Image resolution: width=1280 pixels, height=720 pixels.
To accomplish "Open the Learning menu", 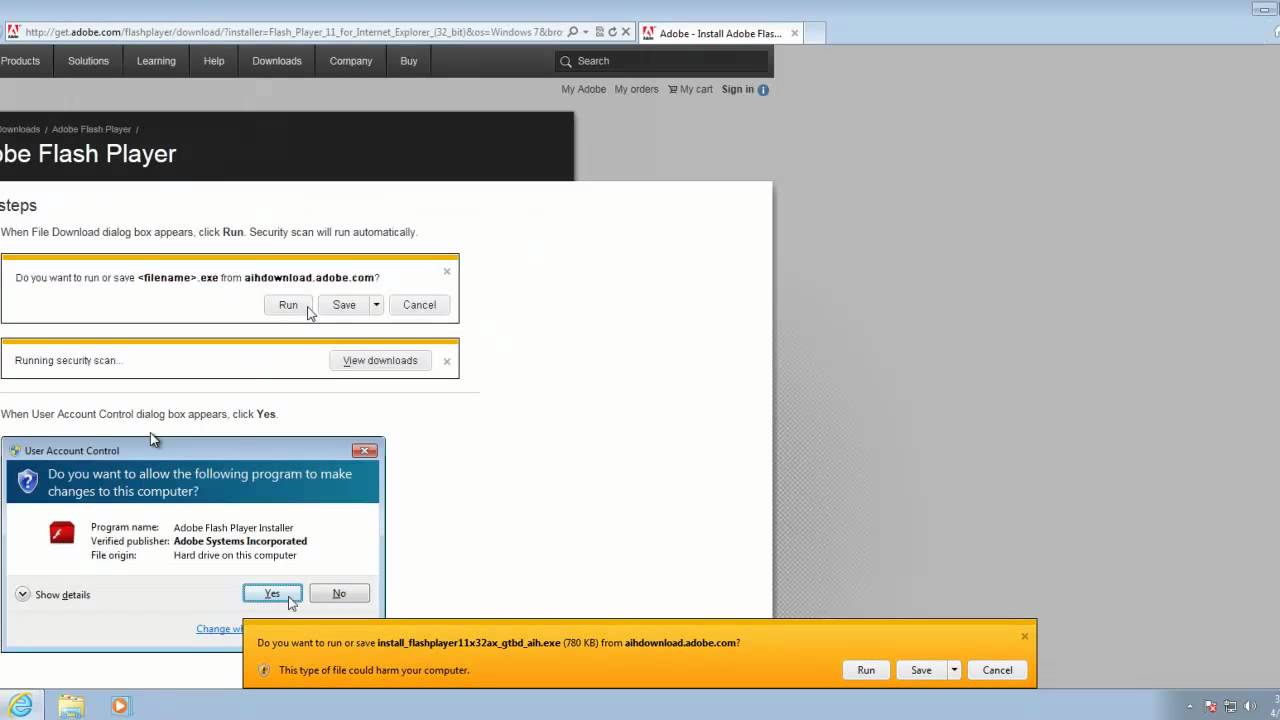I will click(156, 61).
